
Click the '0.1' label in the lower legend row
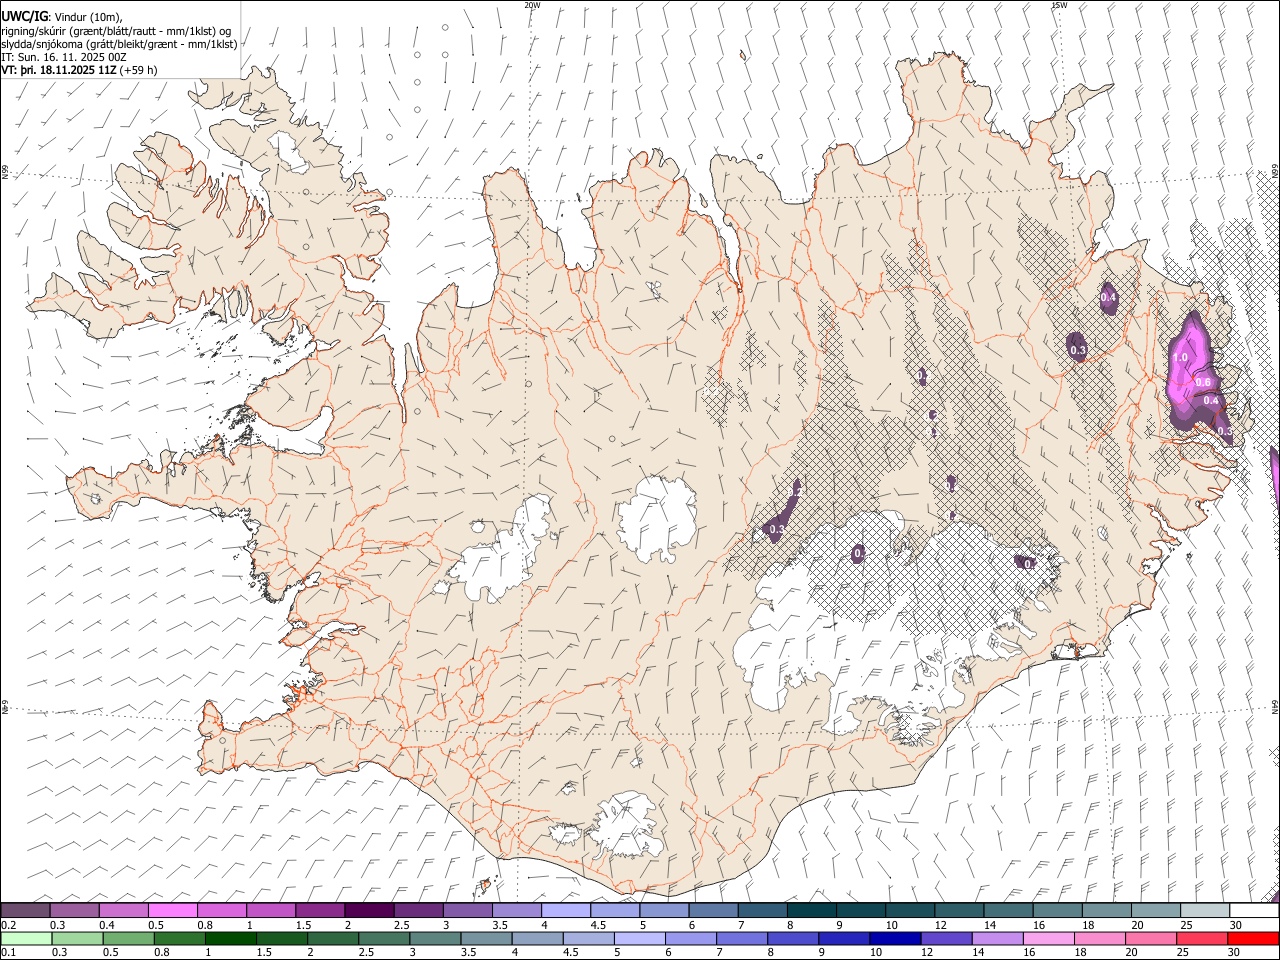point(8,953)
